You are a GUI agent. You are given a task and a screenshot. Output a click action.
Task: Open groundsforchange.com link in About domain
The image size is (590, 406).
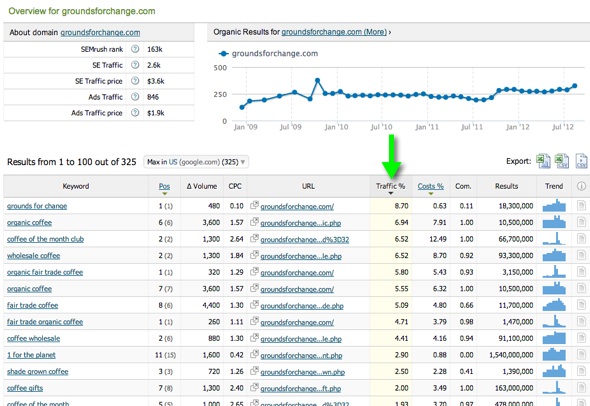100,32
